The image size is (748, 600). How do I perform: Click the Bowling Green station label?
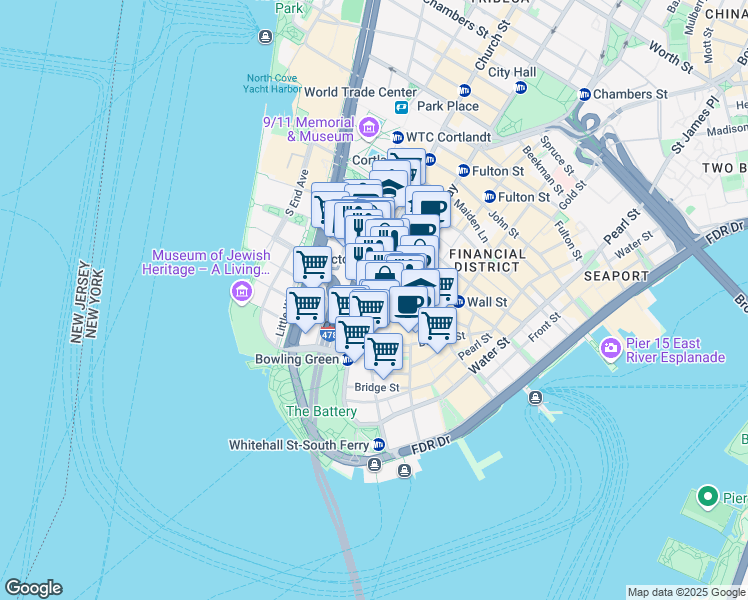[x=297, y=359]
